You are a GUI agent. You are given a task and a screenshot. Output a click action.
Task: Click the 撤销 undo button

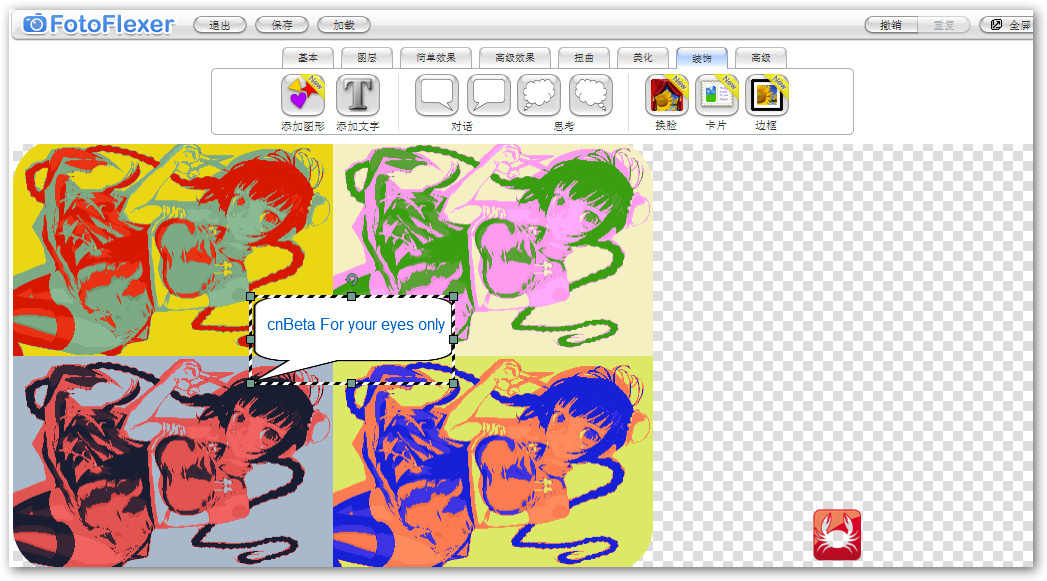(891, 25)
